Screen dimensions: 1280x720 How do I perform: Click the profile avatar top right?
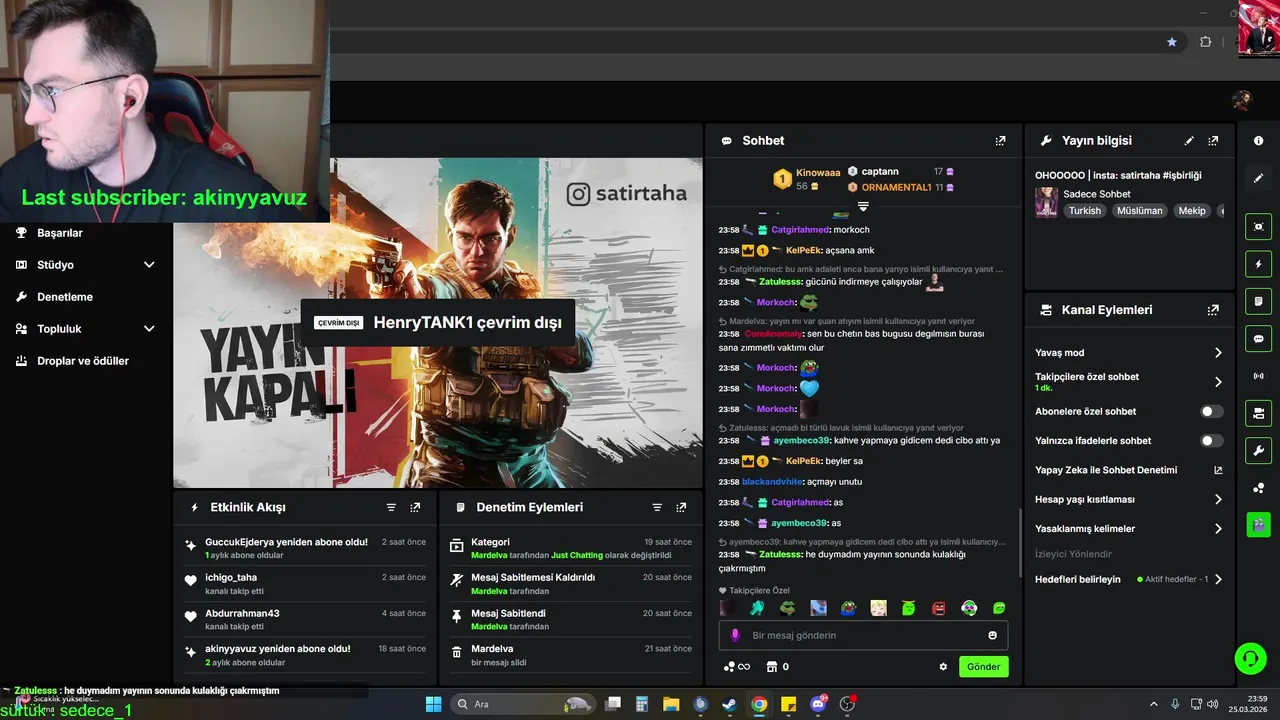(1242, 100)
